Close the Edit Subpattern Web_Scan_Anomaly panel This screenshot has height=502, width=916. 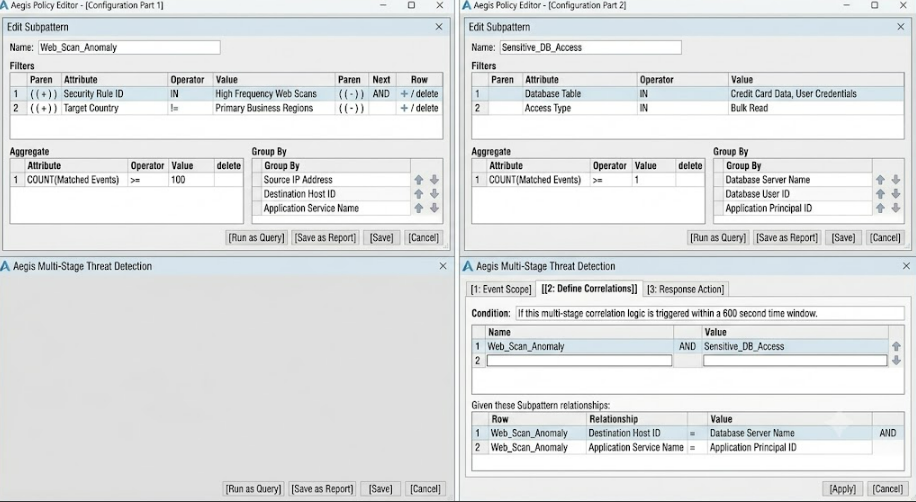click(x=439, y=27)
